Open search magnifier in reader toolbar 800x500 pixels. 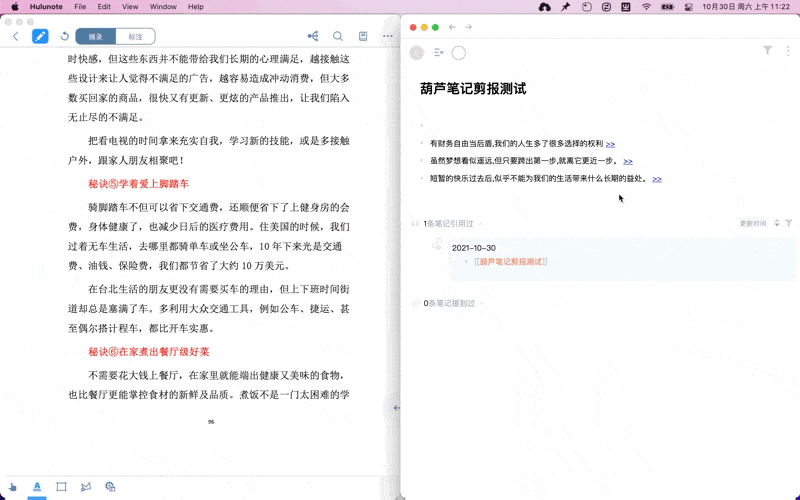point(338,36)
